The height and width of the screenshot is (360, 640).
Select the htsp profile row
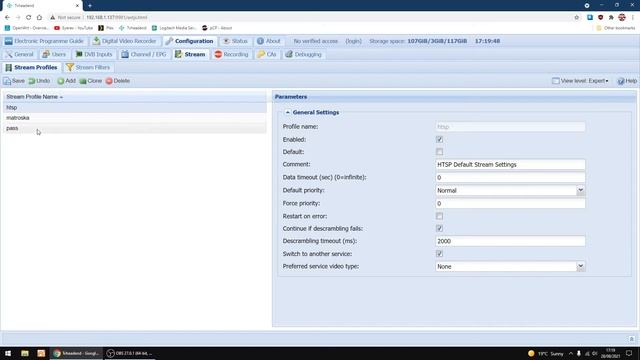coord(135,107)
